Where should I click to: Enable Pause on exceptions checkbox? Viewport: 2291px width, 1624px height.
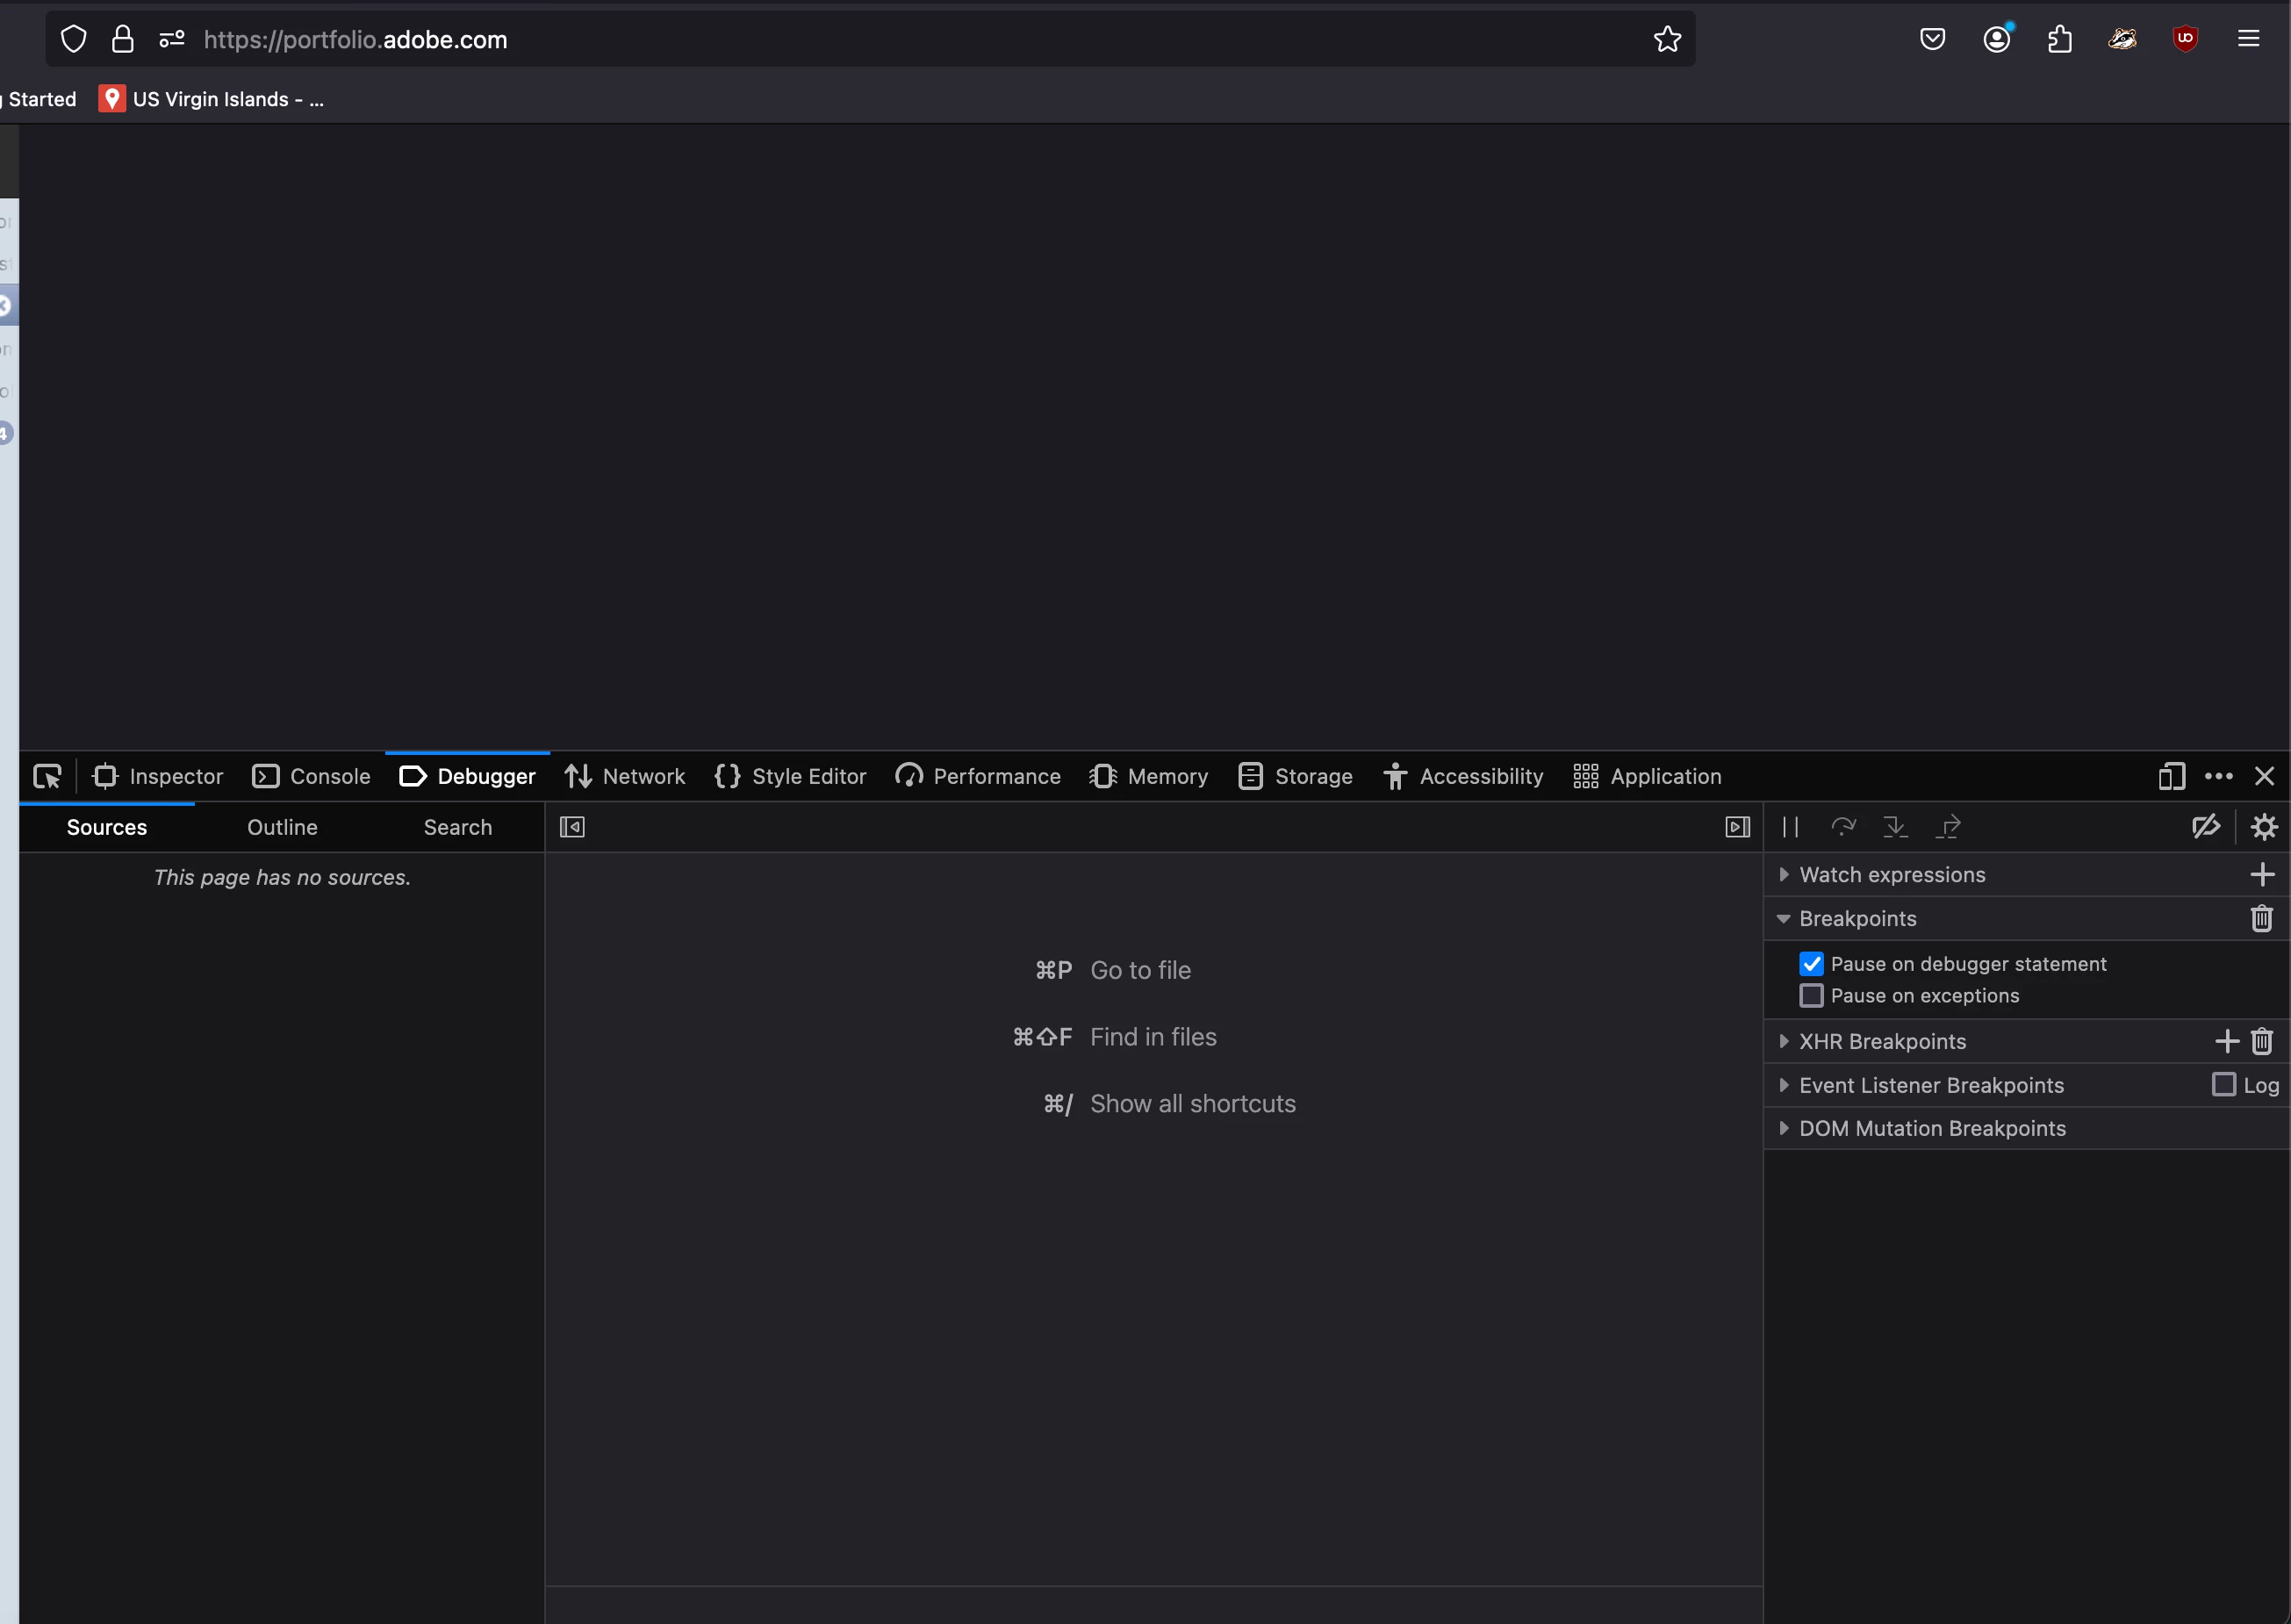coord(1811,996)
